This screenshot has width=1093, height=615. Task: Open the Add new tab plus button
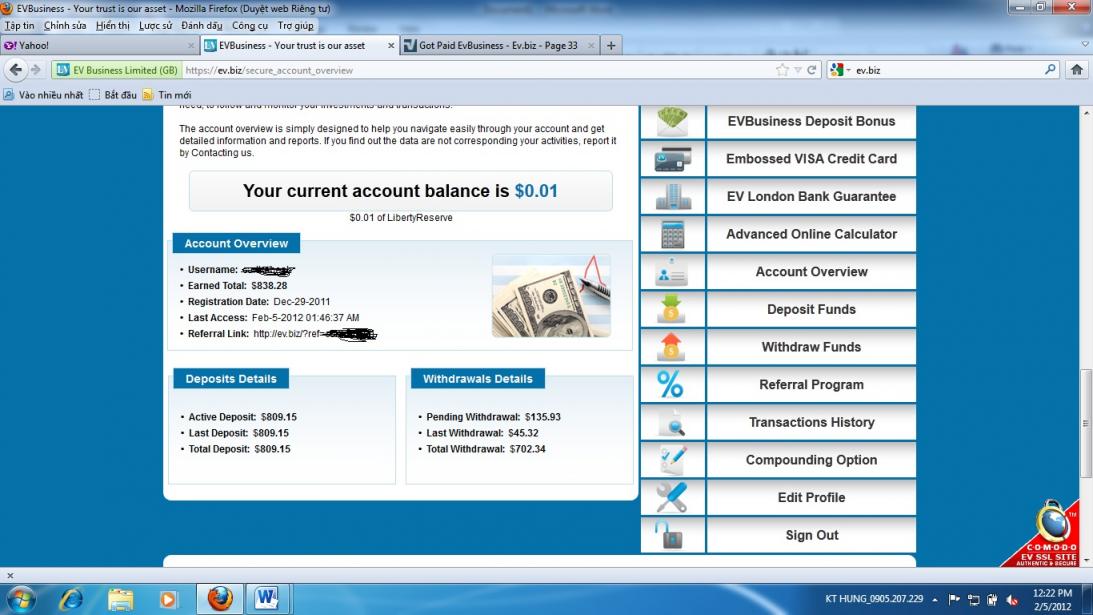coord(611,45)
